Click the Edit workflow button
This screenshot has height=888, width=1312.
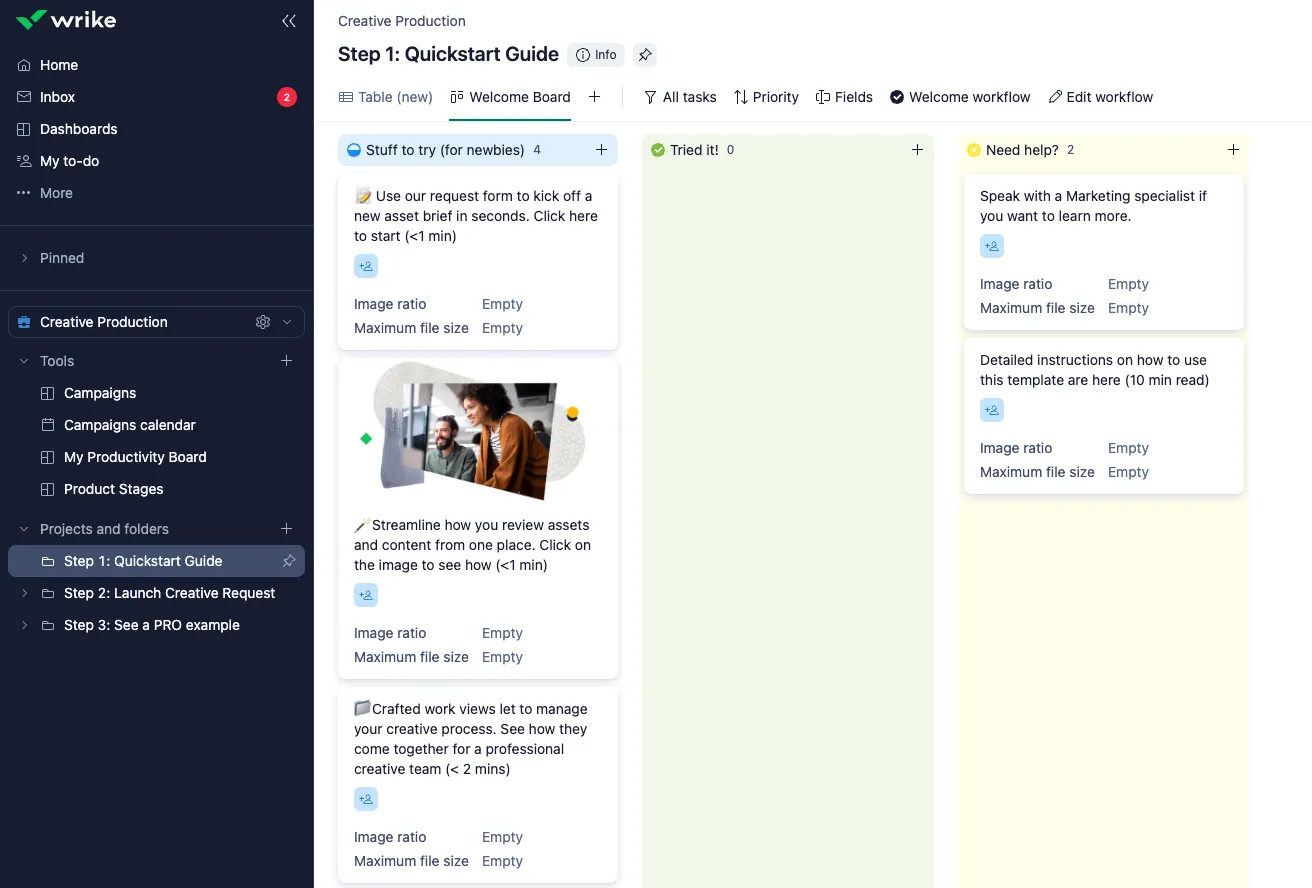(x=1101, y=97)
